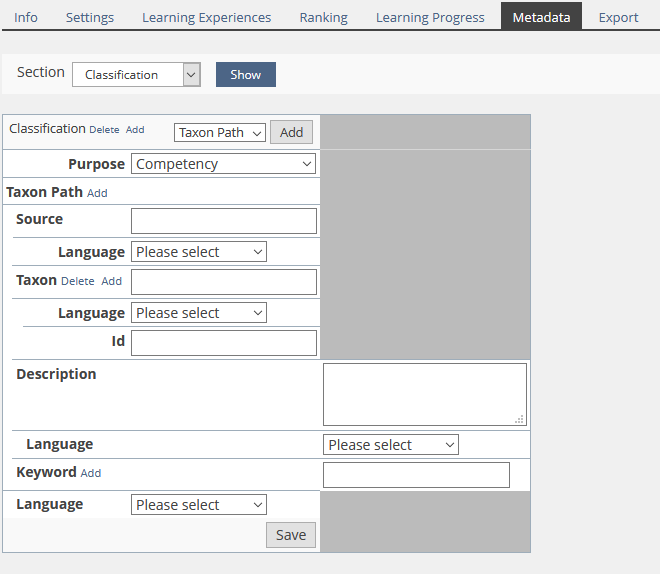Click into the Taxon text field
Image resolution: width=660 pixels, height=574 pixels.
pyautogui.click(x=224, y=282)
